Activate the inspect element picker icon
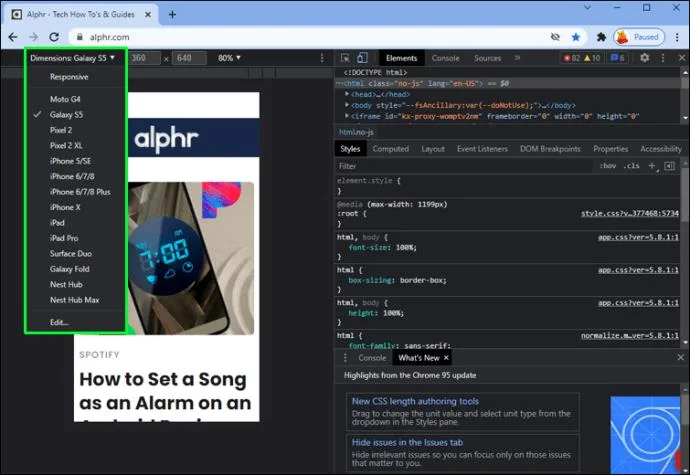 345,58
